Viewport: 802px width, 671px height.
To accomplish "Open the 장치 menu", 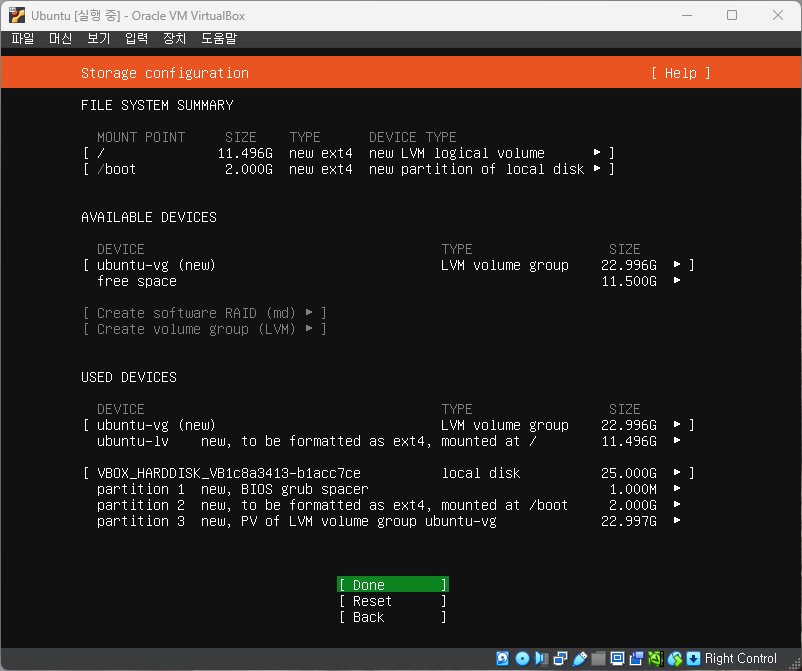I will [174, 38].
